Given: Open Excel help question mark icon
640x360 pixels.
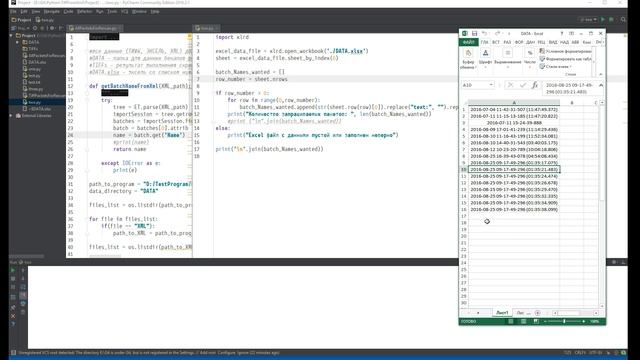Looking at the screenshot, I should pyautogui.click(x=562, y=33).
